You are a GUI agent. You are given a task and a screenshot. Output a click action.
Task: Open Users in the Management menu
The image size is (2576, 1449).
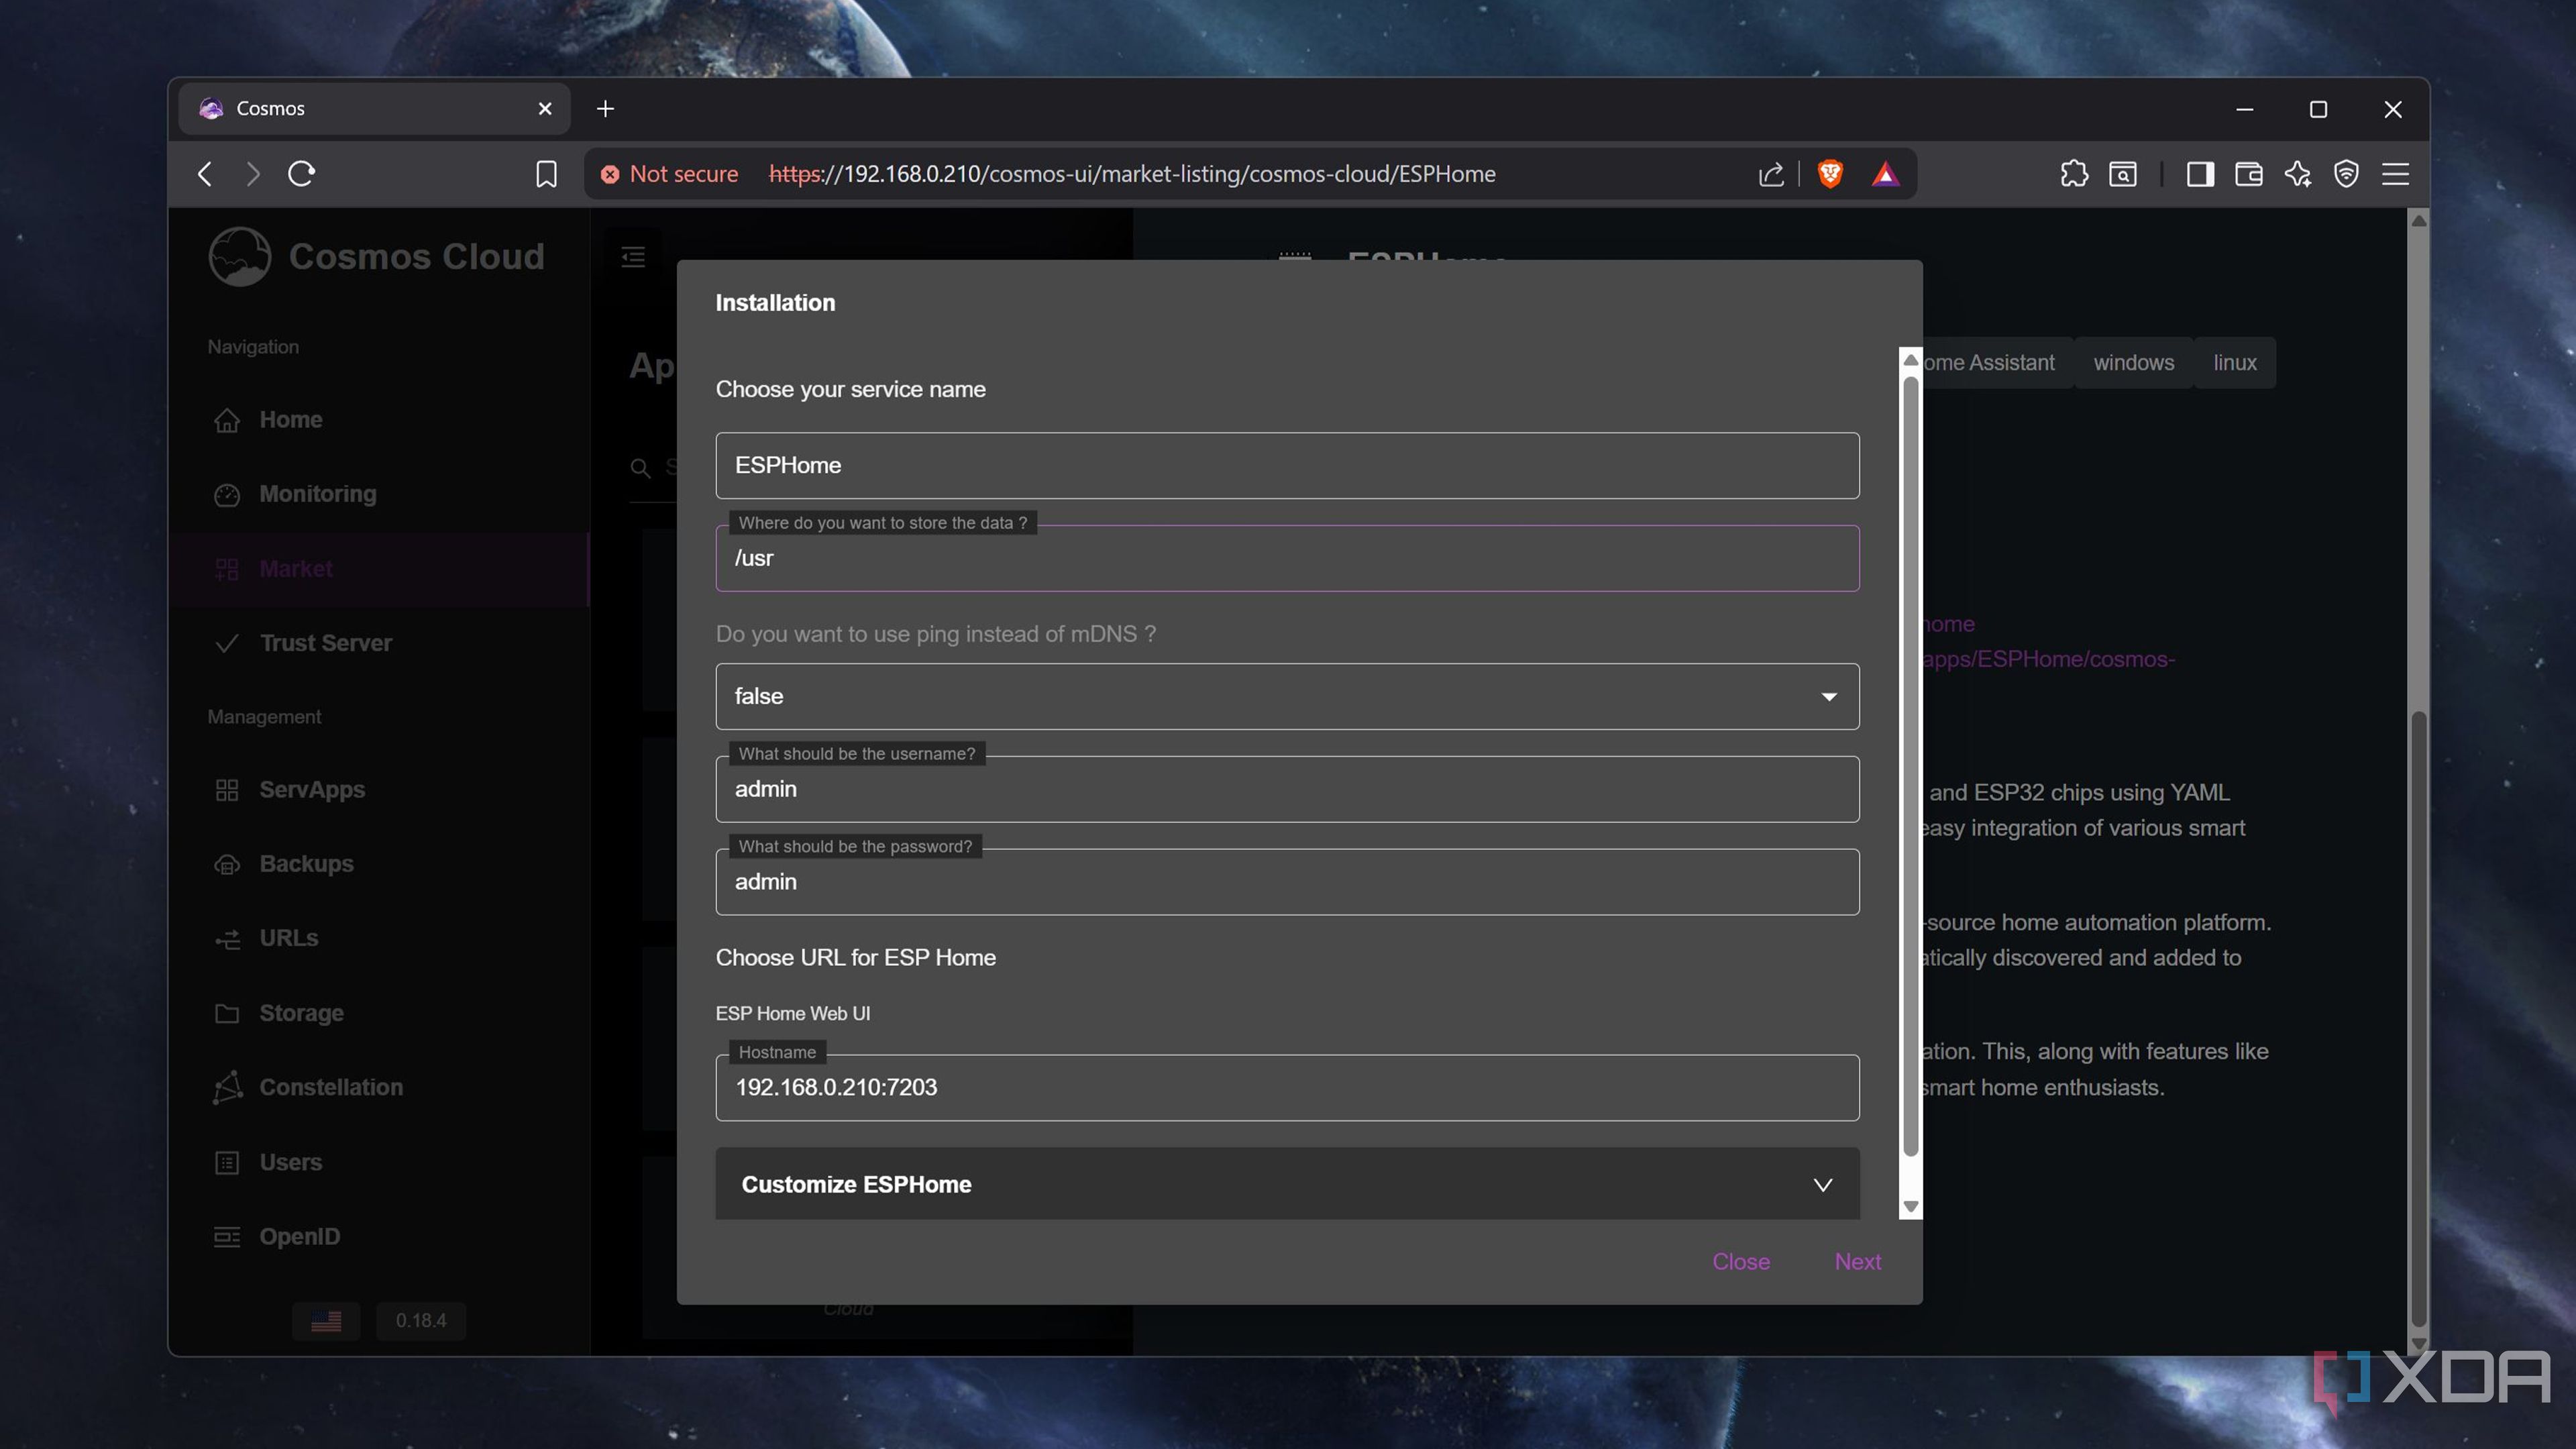tap(378, 1162)
